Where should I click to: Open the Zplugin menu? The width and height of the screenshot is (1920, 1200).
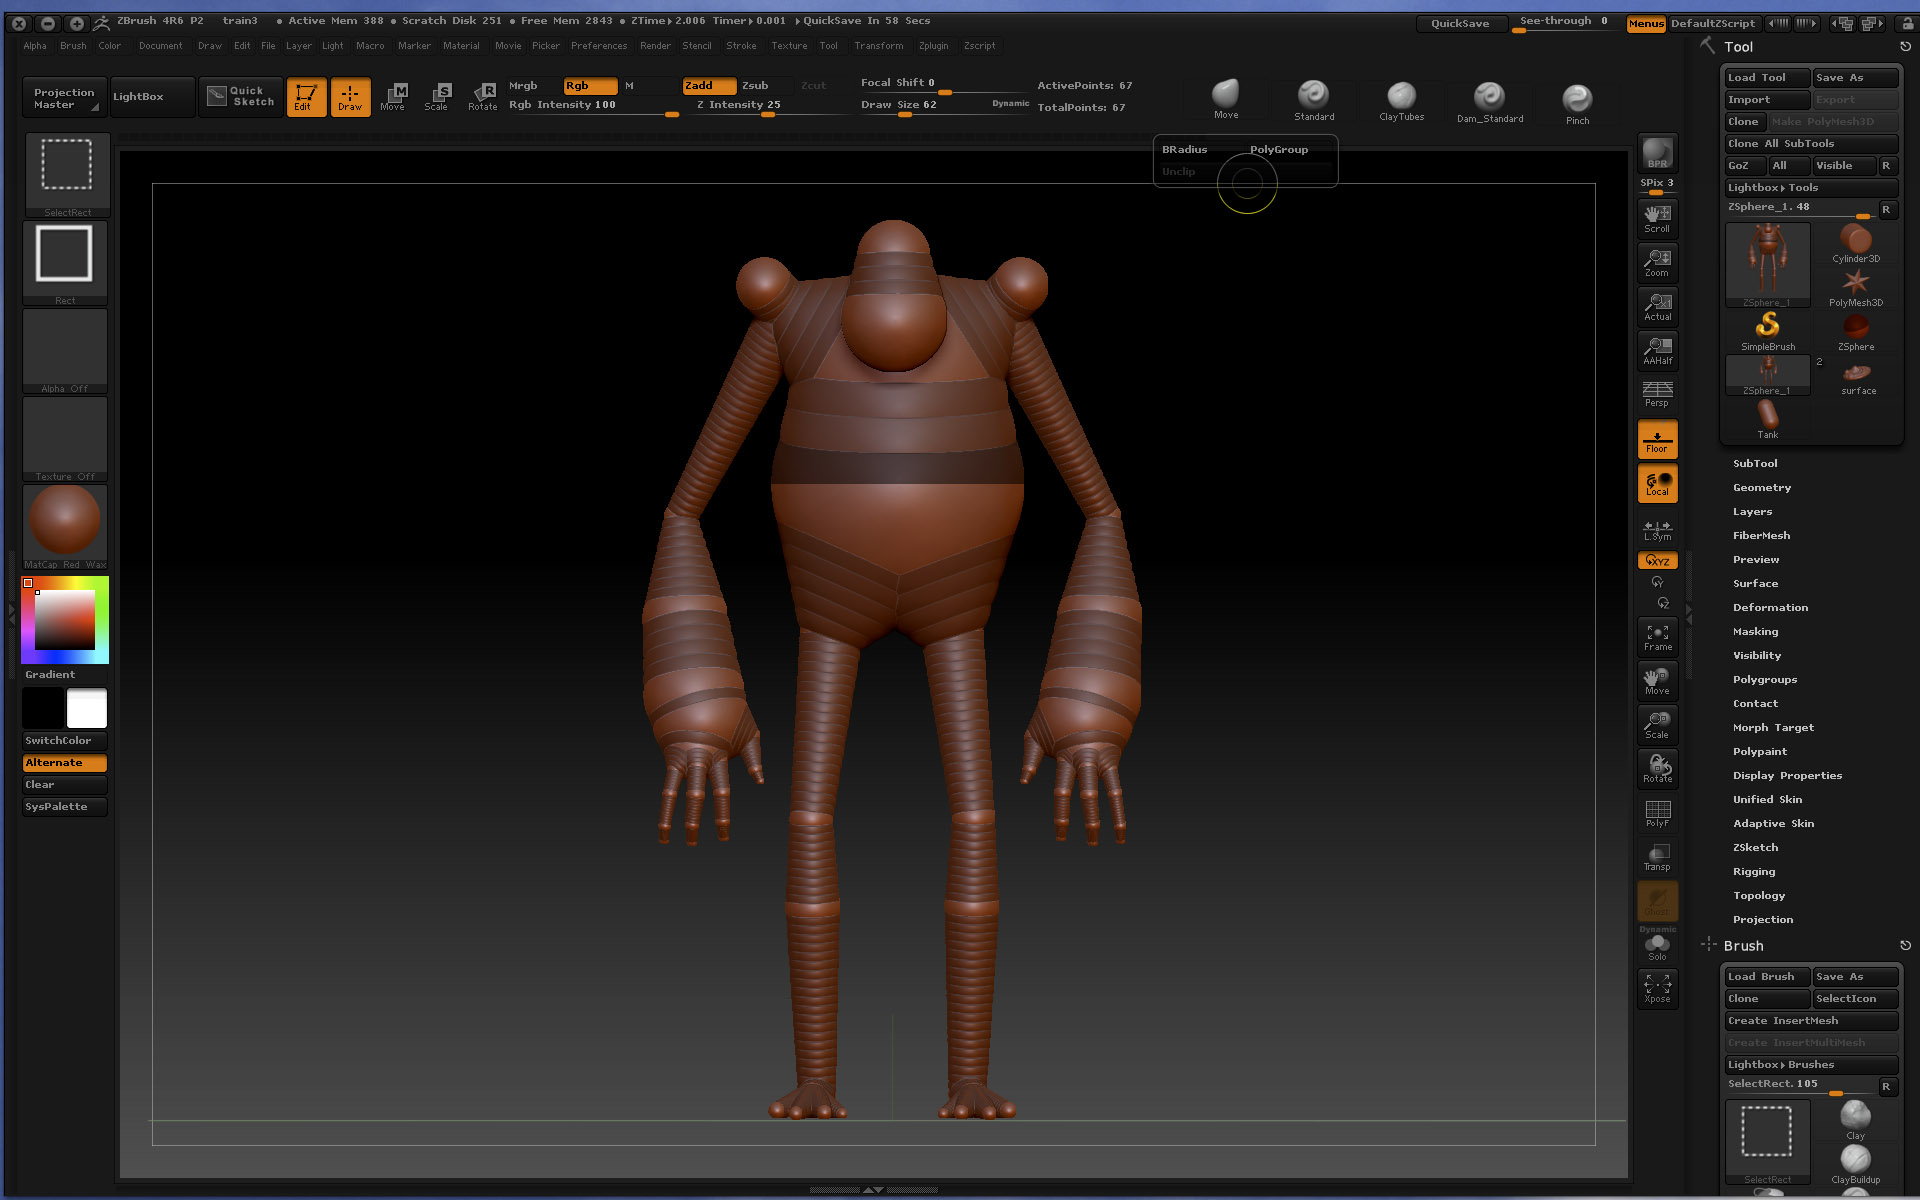click(x=933, y=46)
